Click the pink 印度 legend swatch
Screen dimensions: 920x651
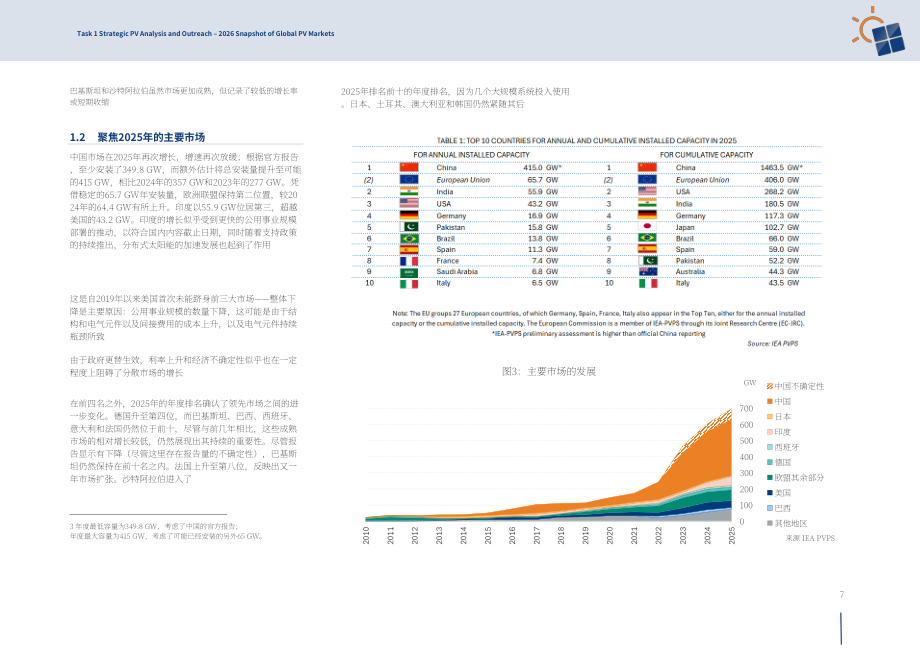(770, 432)
